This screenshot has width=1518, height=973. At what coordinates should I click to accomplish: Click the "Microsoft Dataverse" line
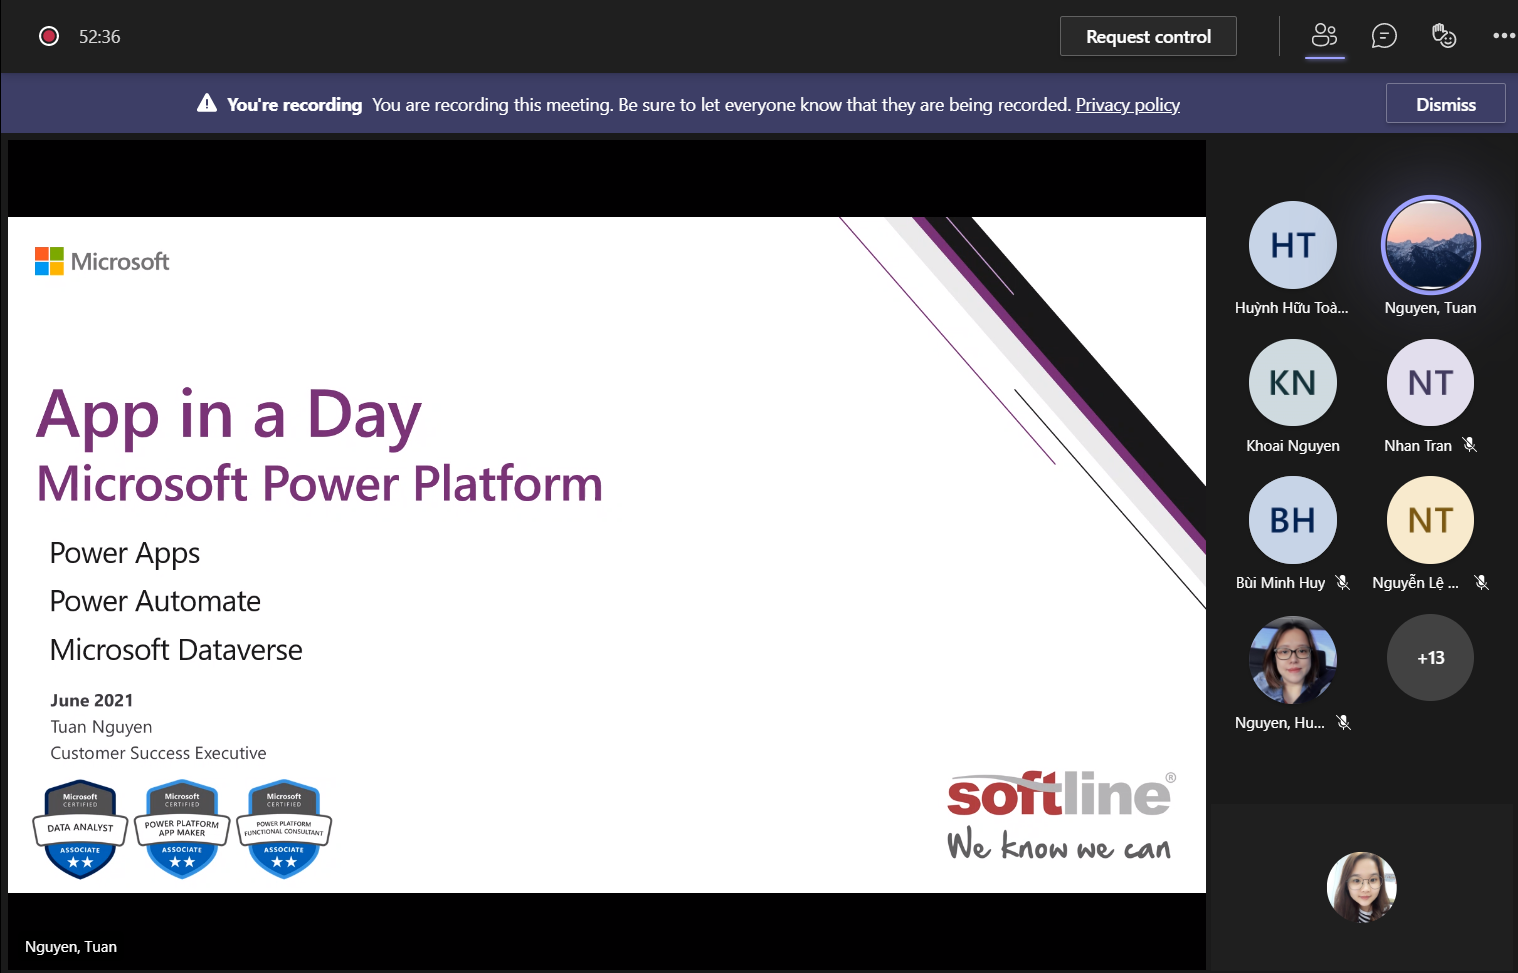coord(176,650)
